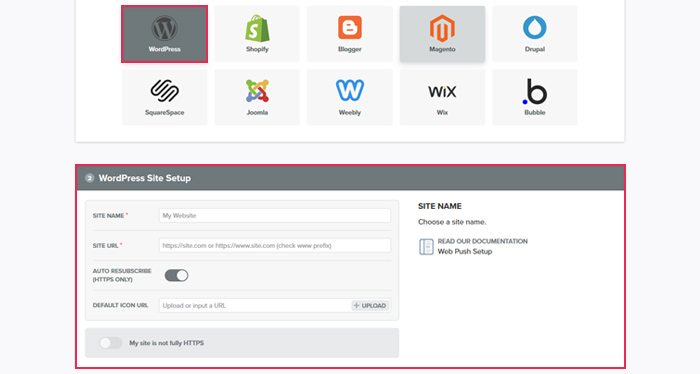The width and height of the screenshot is (700, 374).
Task: Click the 'READ OUR DOCUMENTATION' text
Action: point(483,241)
